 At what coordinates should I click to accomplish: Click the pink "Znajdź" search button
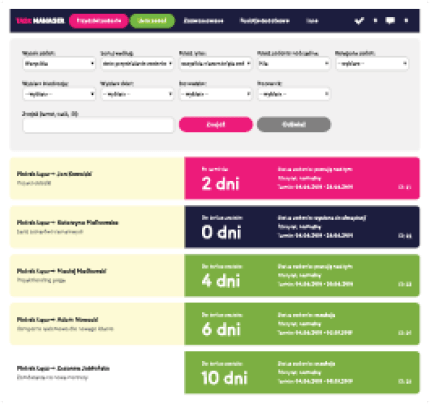click(x=216, y=124)
